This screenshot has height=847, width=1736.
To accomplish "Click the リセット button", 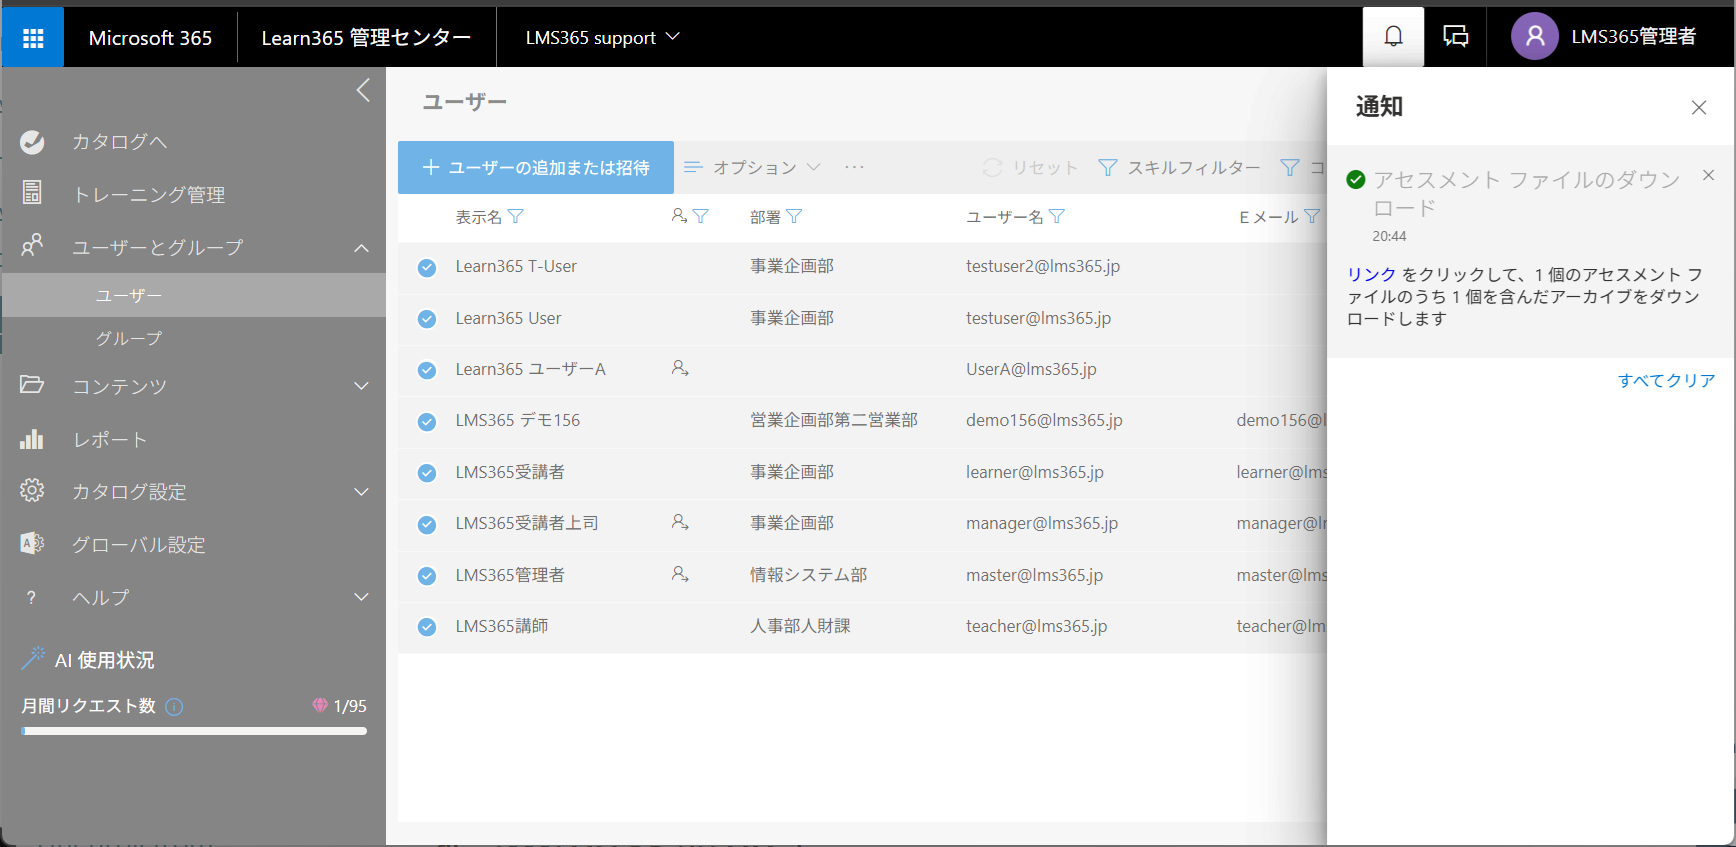I will click(1031, 167).
